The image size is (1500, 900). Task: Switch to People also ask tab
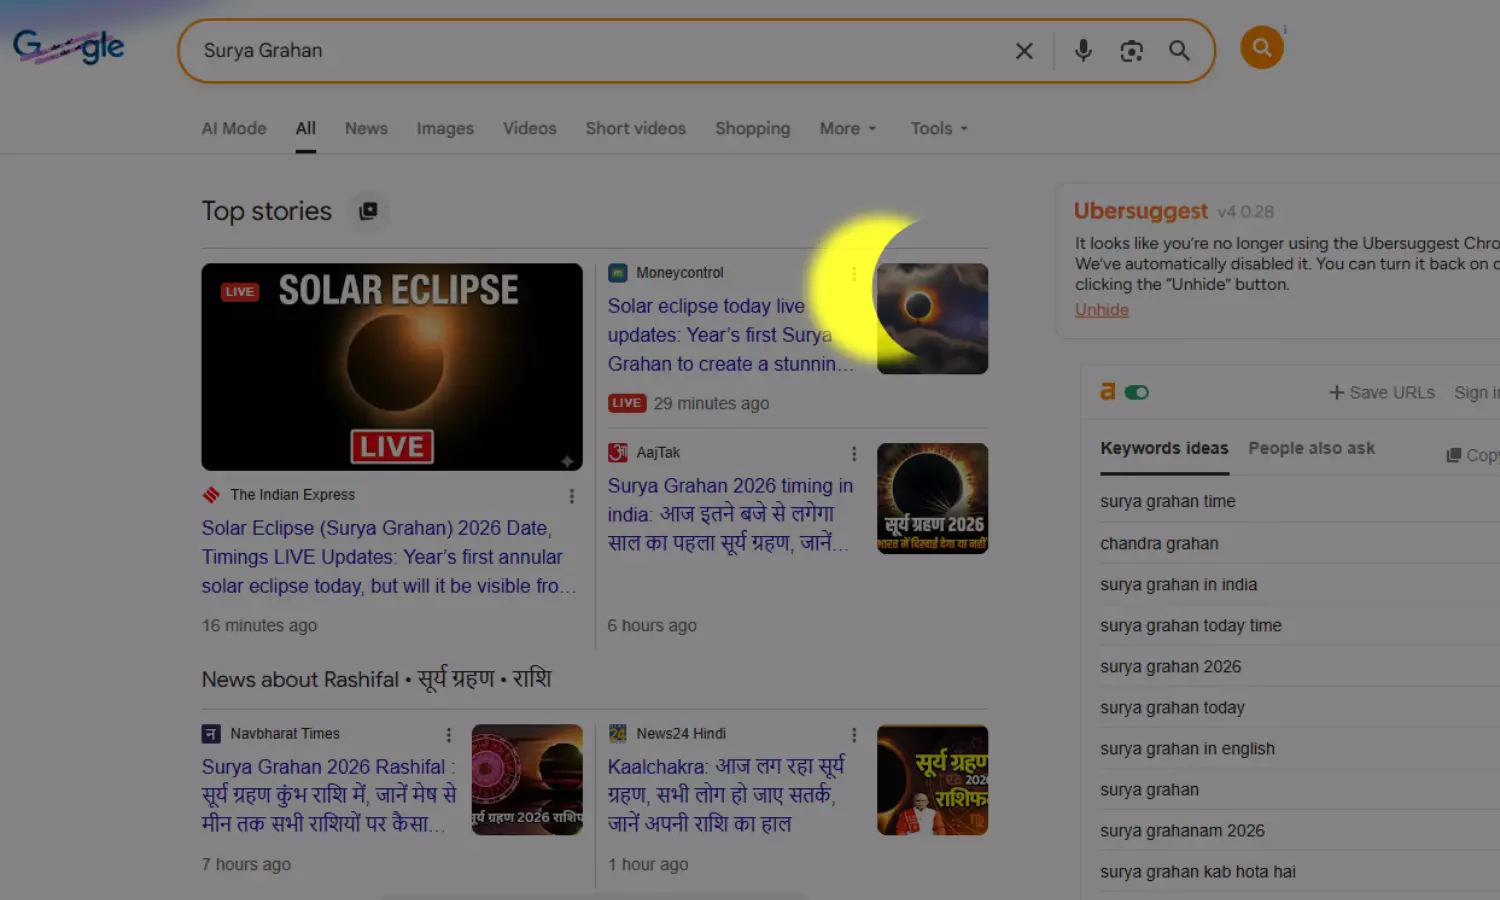(1311, 449)
